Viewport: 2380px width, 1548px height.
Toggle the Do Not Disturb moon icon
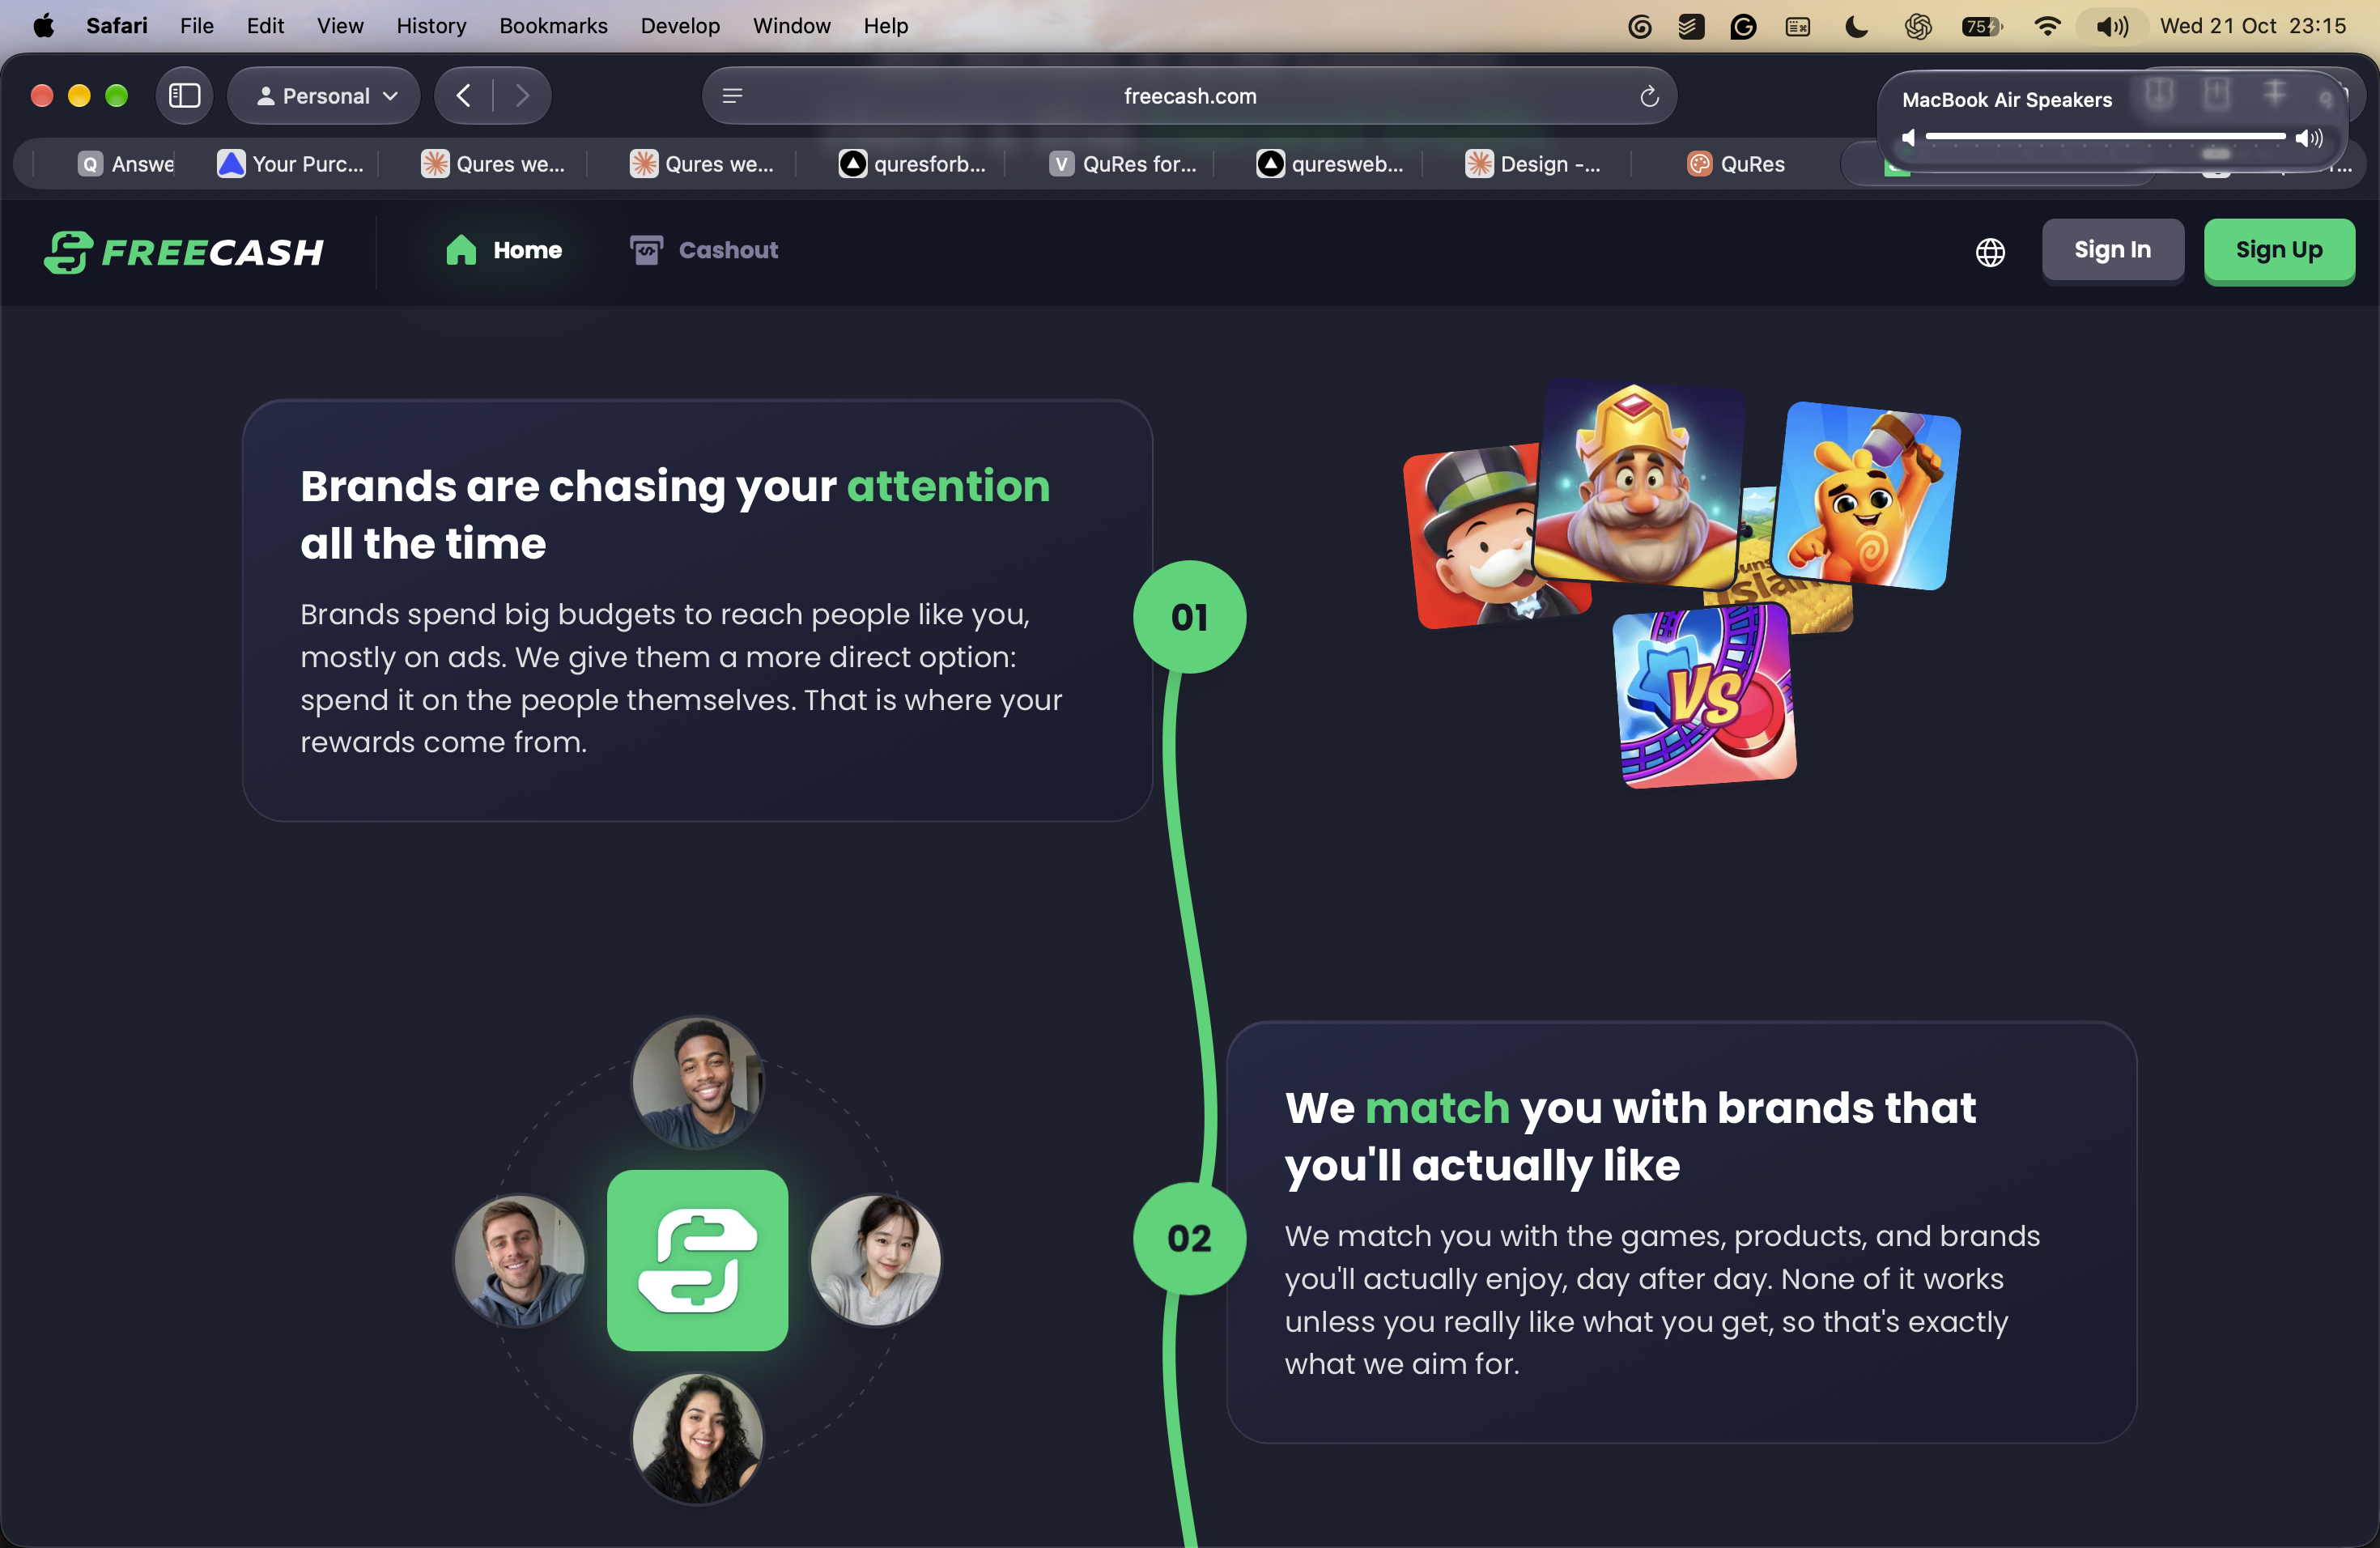[x=1856, y=26]
